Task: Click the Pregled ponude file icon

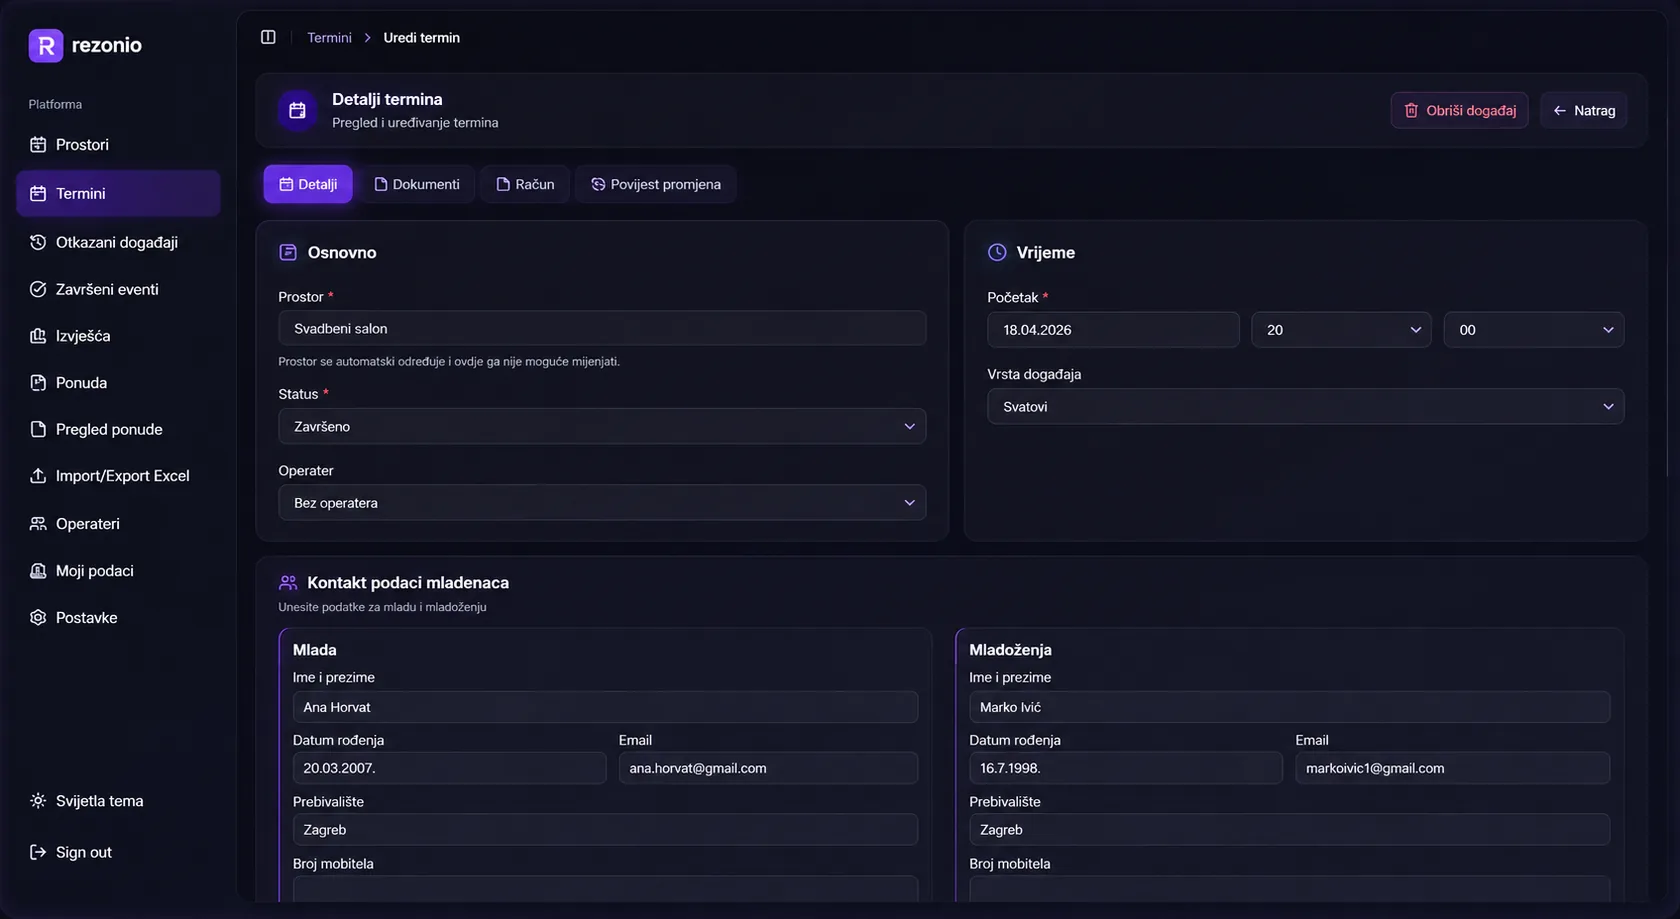Action: coord(38,429)
